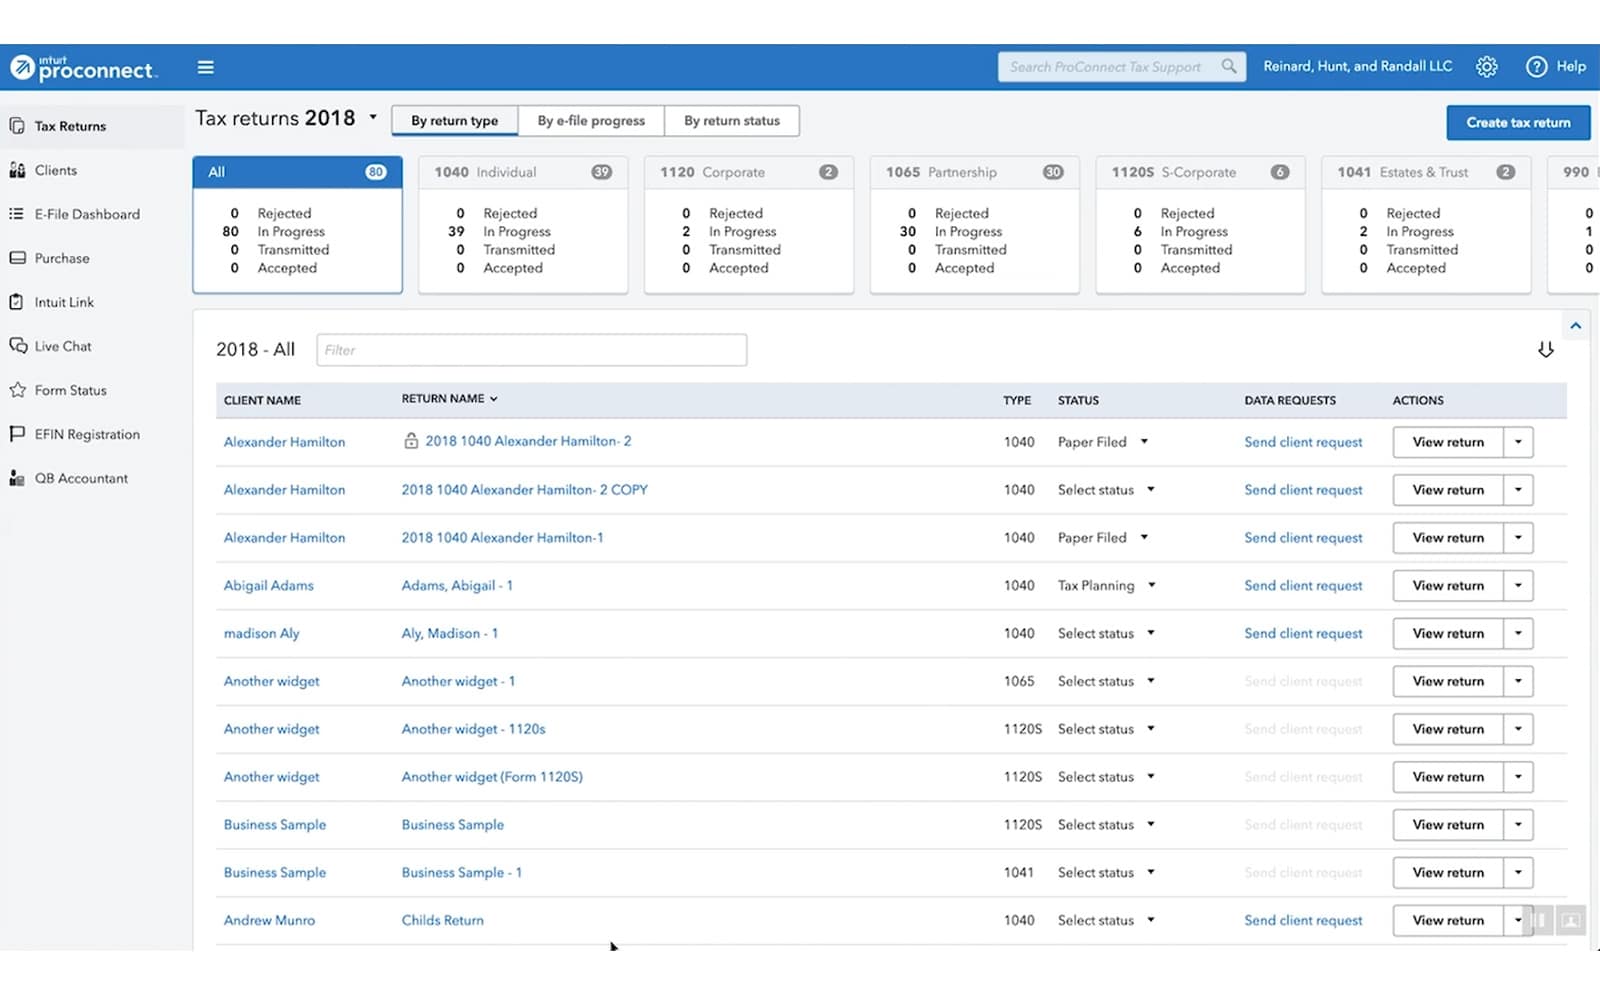The height and width of the screenshot is (995, 1600).
Task: Click View return for Childs Return
Action: tap(1448, 921)
